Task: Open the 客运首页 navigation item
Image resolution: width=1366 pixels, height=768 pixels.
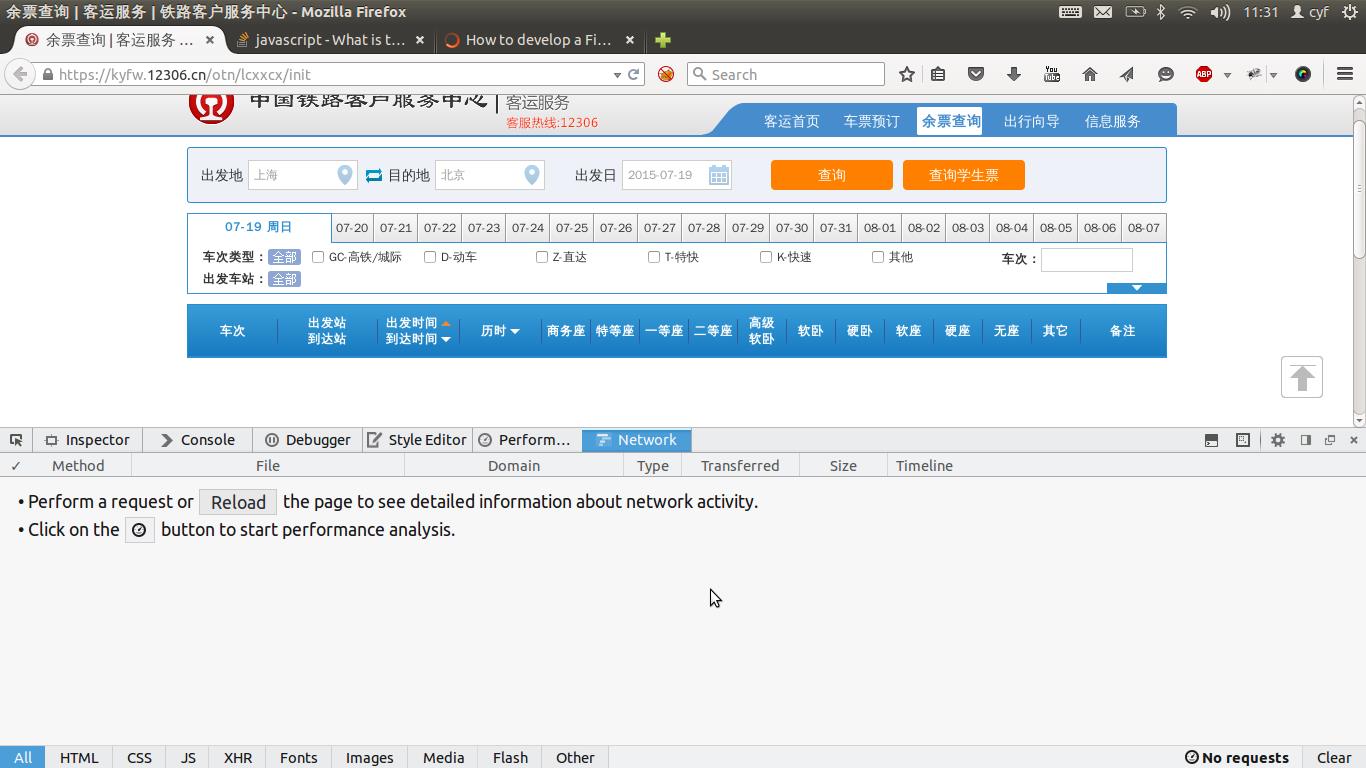Action: click(x=791, y=121)
